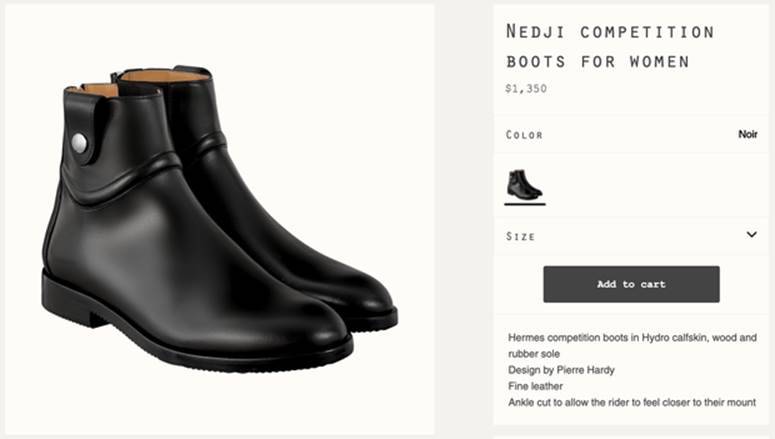The image size is (775, 439).
Task: Click the tan lining of front boot
Action: tap(100, 91)
